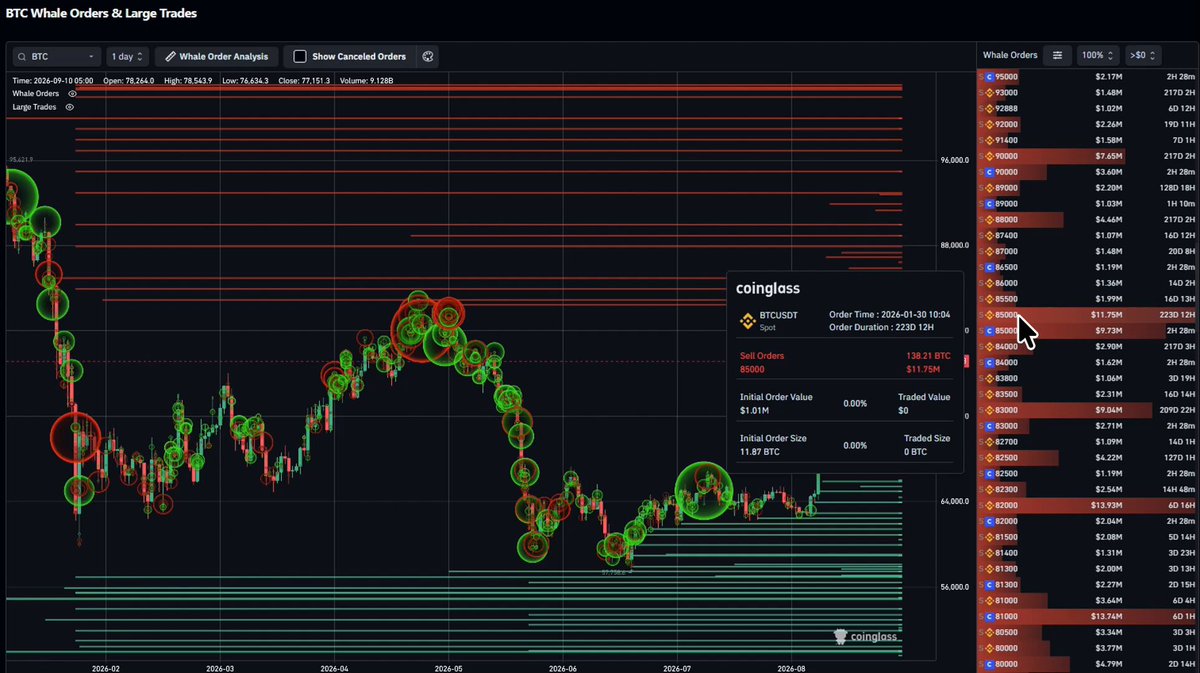This screenshot has height=673, width=1200.
Task: Select the $2.90M order at 84000
Action: (x=1088, y=346)
